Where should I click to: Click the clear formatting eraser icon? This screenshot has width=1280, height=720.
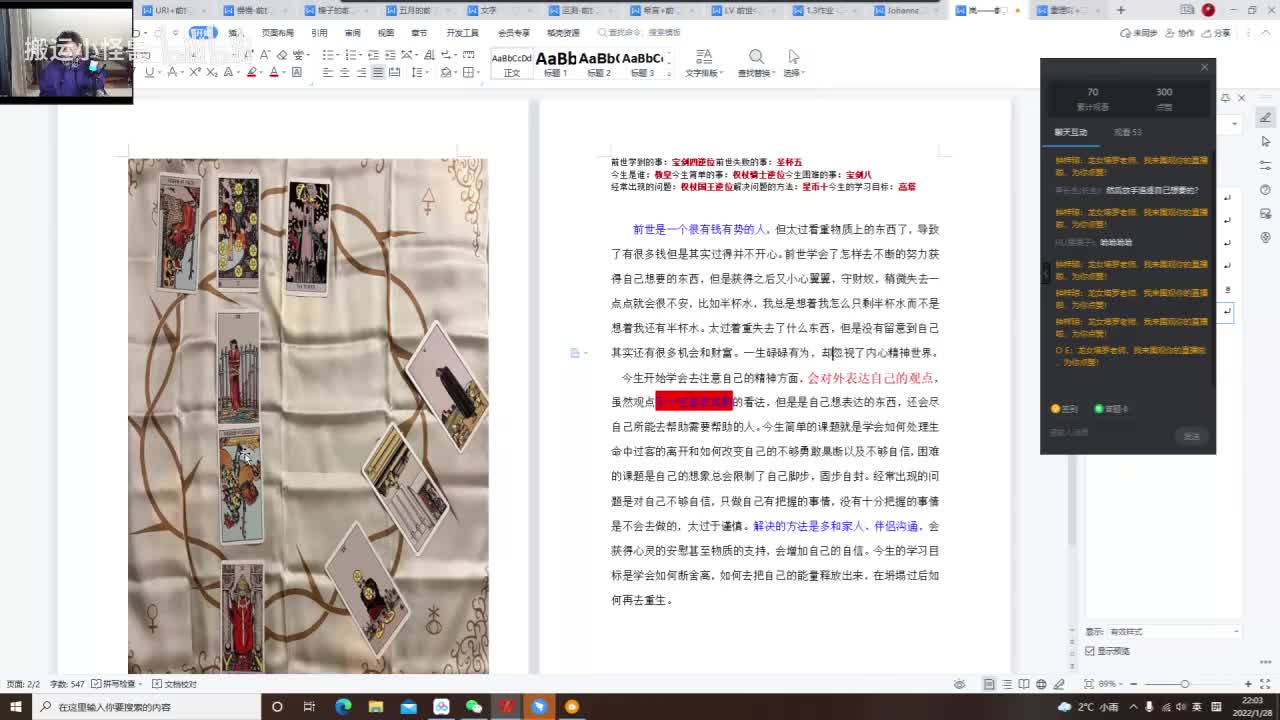coord(282,55)
